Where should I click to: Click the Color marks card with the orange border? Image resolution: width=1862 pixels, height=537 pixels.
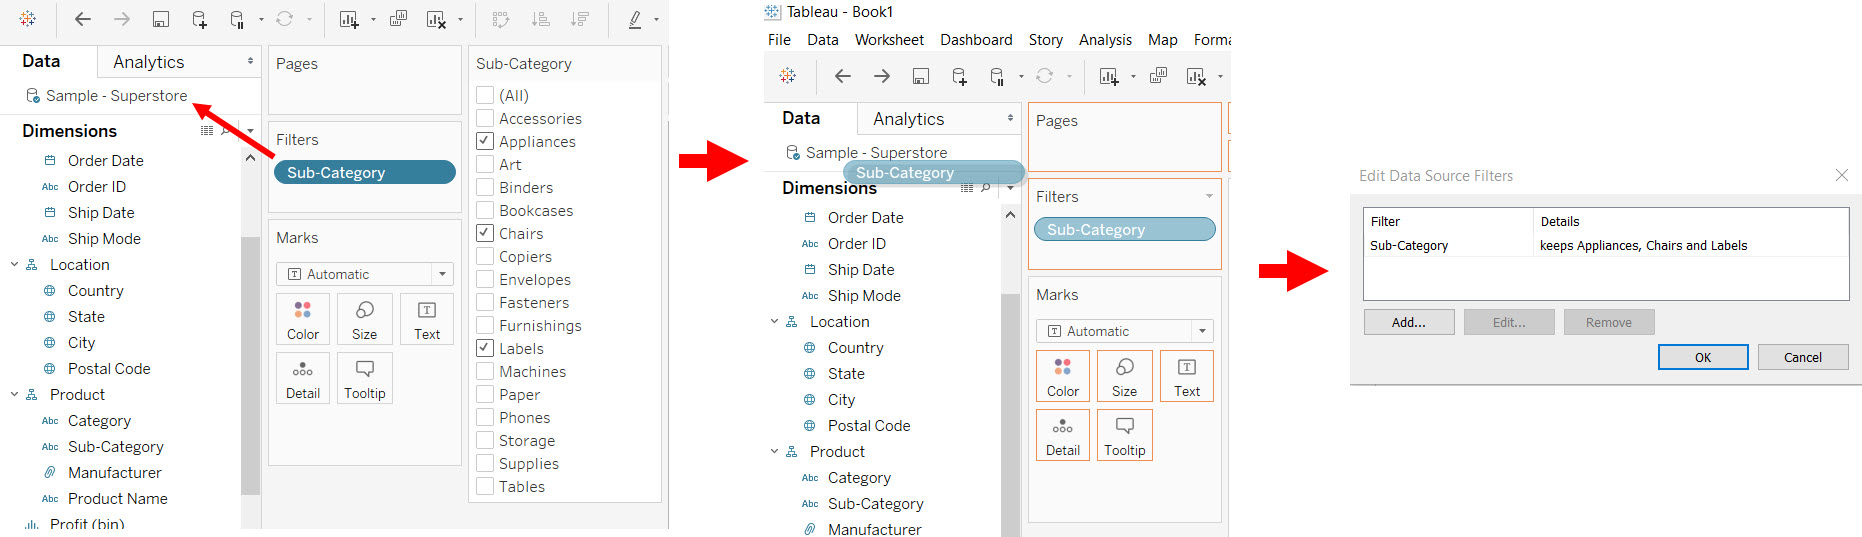1062,376
